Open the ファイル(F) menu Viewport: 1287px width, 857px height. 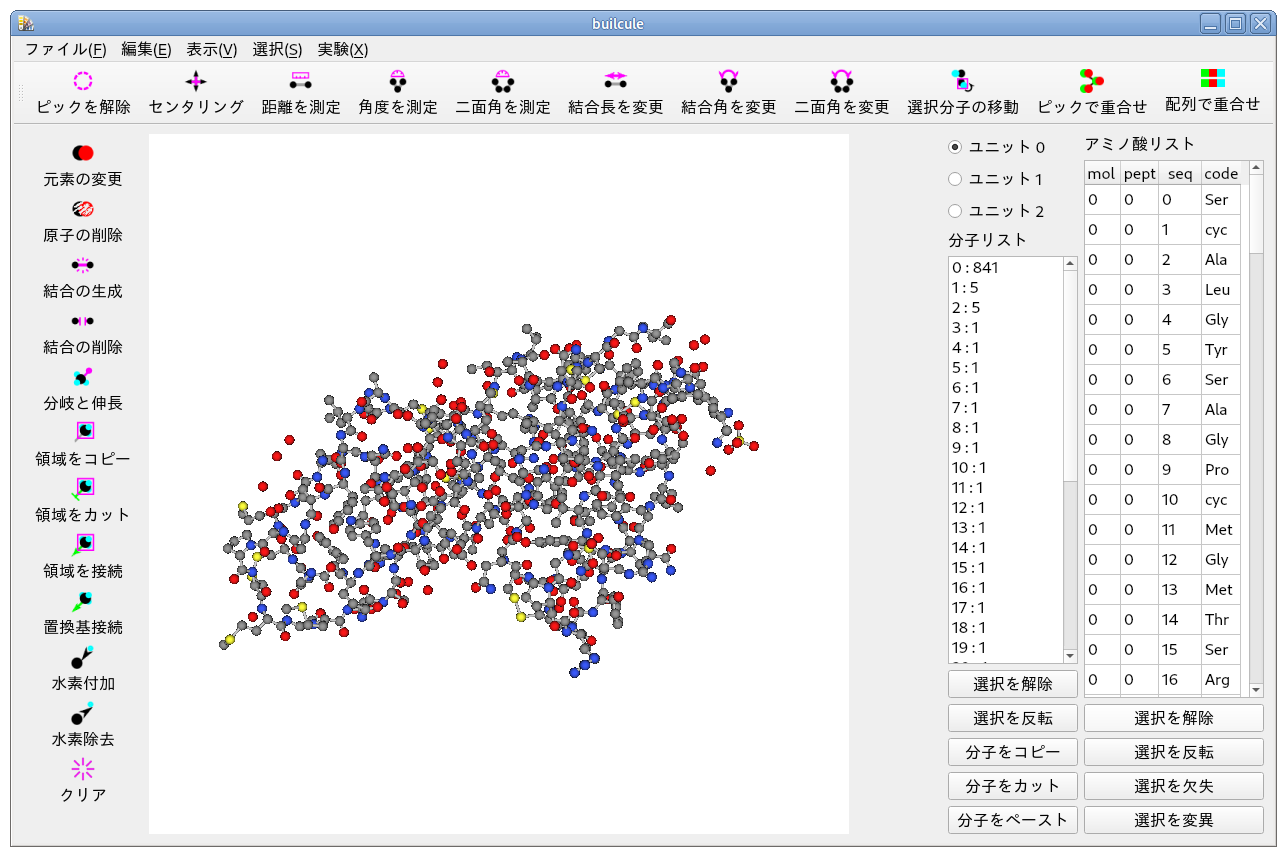pos(66,49)
